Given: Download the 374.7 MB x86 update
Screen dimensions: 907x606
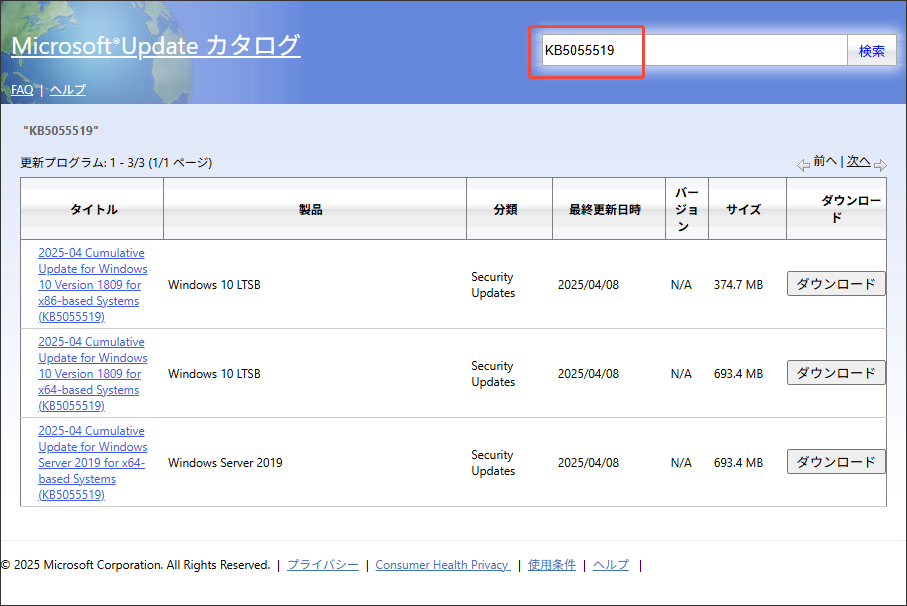Looking at the screenshot, I should pos(836,284).
